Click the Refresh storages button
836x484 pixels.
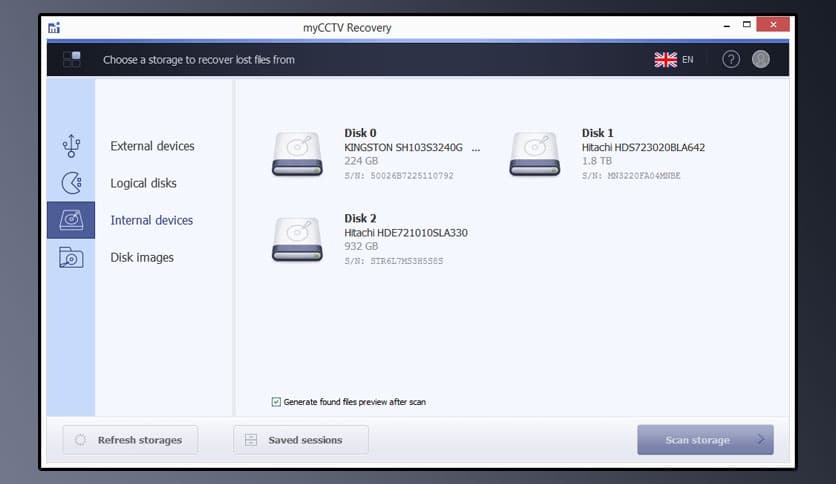[x=130, y=440]
